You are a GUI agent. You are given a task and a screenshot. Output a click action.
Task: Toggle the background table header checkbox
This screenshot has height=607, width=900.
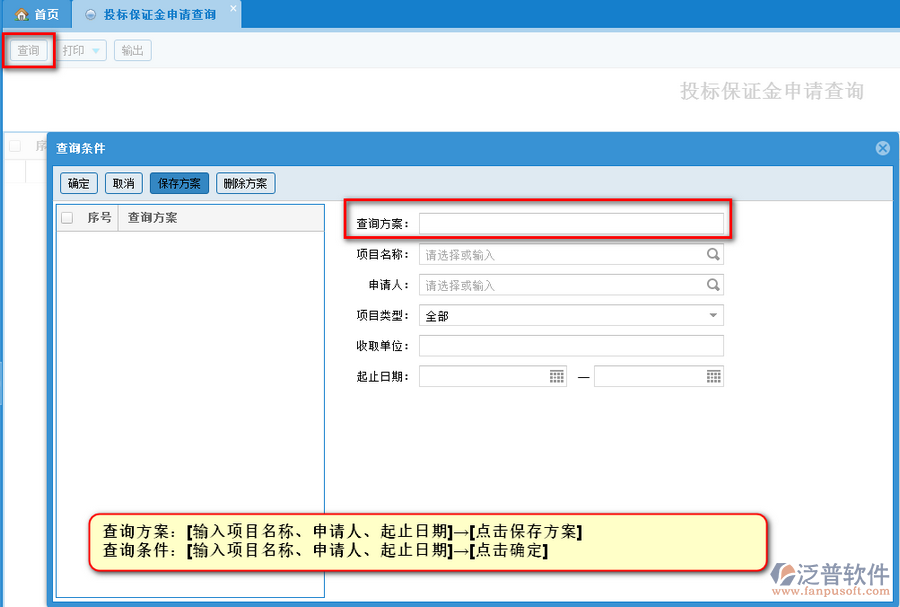[x=15, y=146]
